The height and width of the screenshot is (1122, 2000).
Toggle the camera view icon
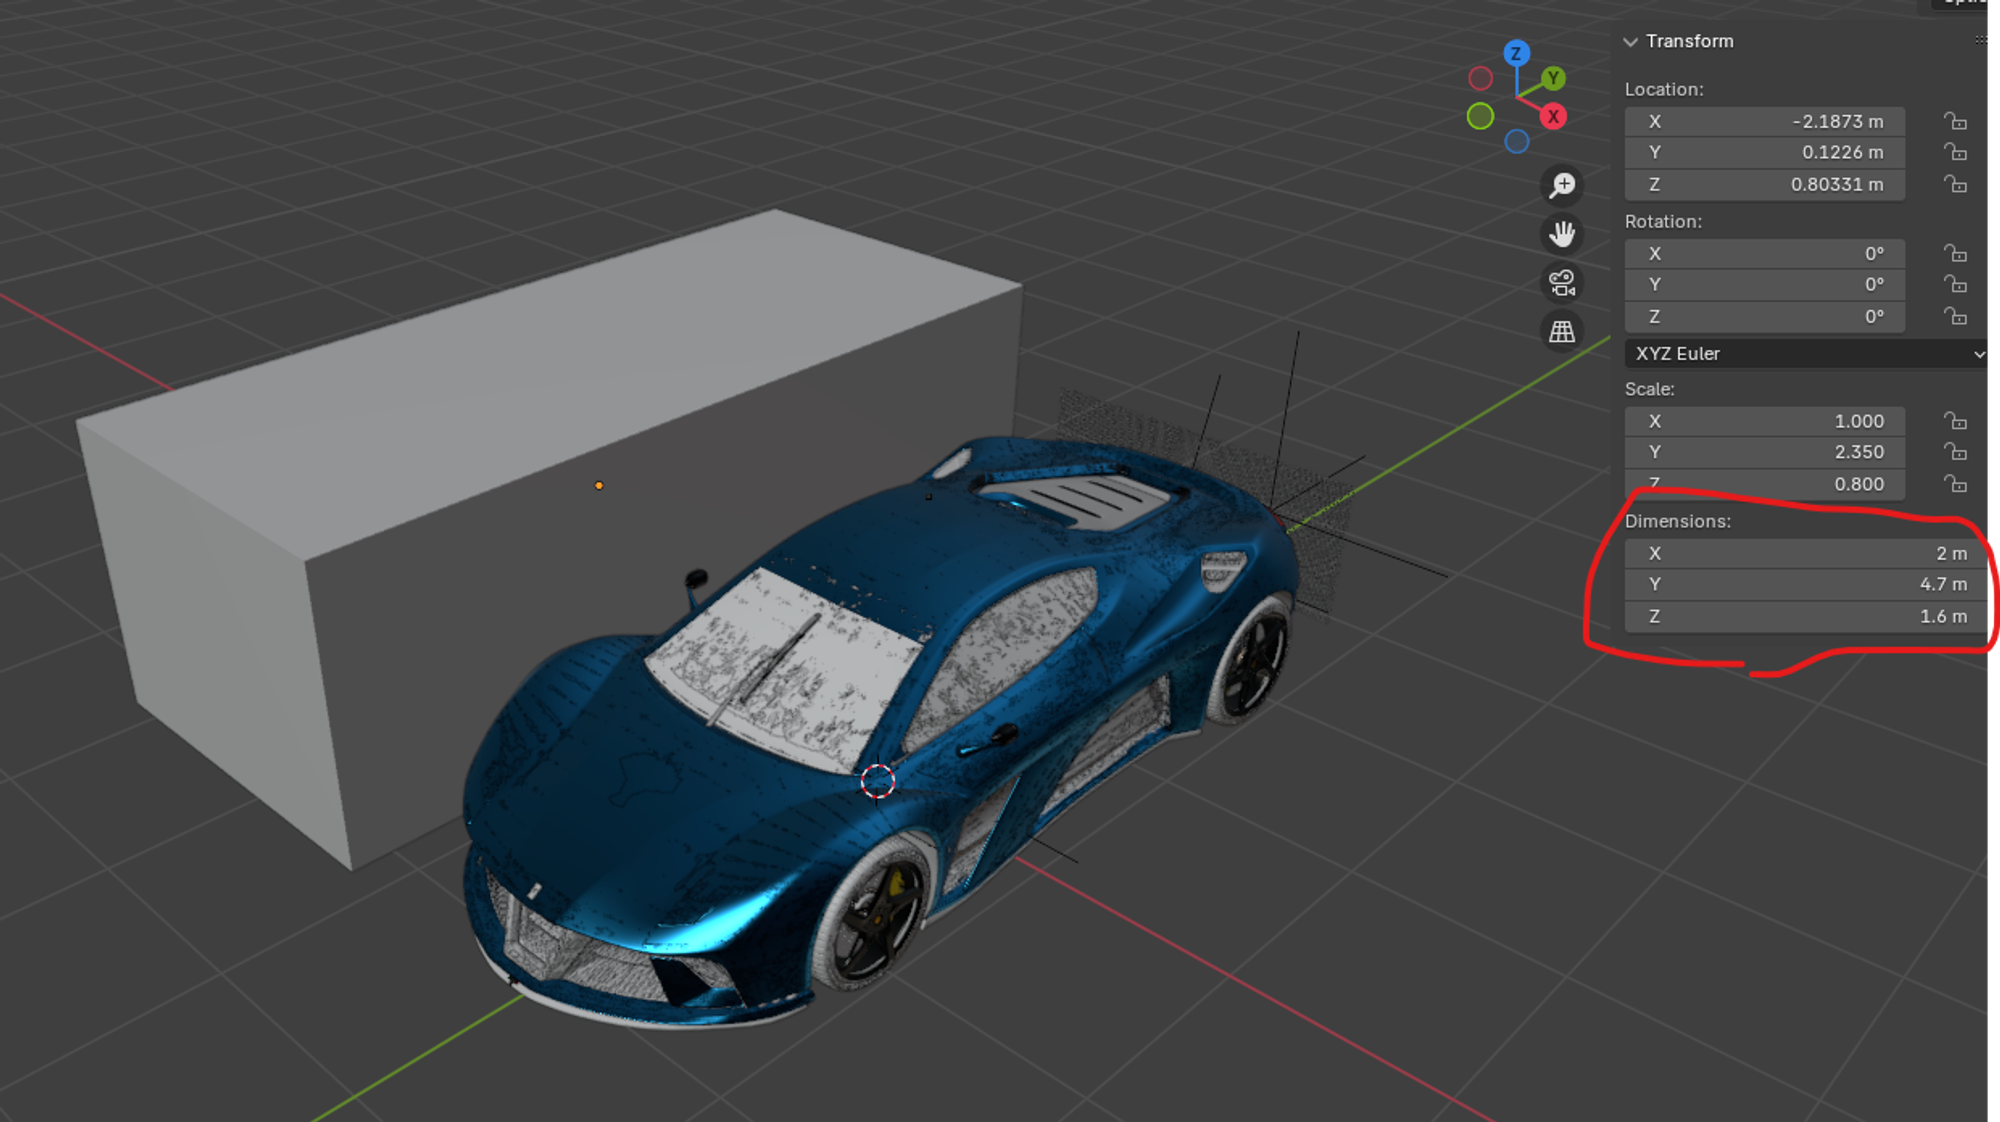1562,283
